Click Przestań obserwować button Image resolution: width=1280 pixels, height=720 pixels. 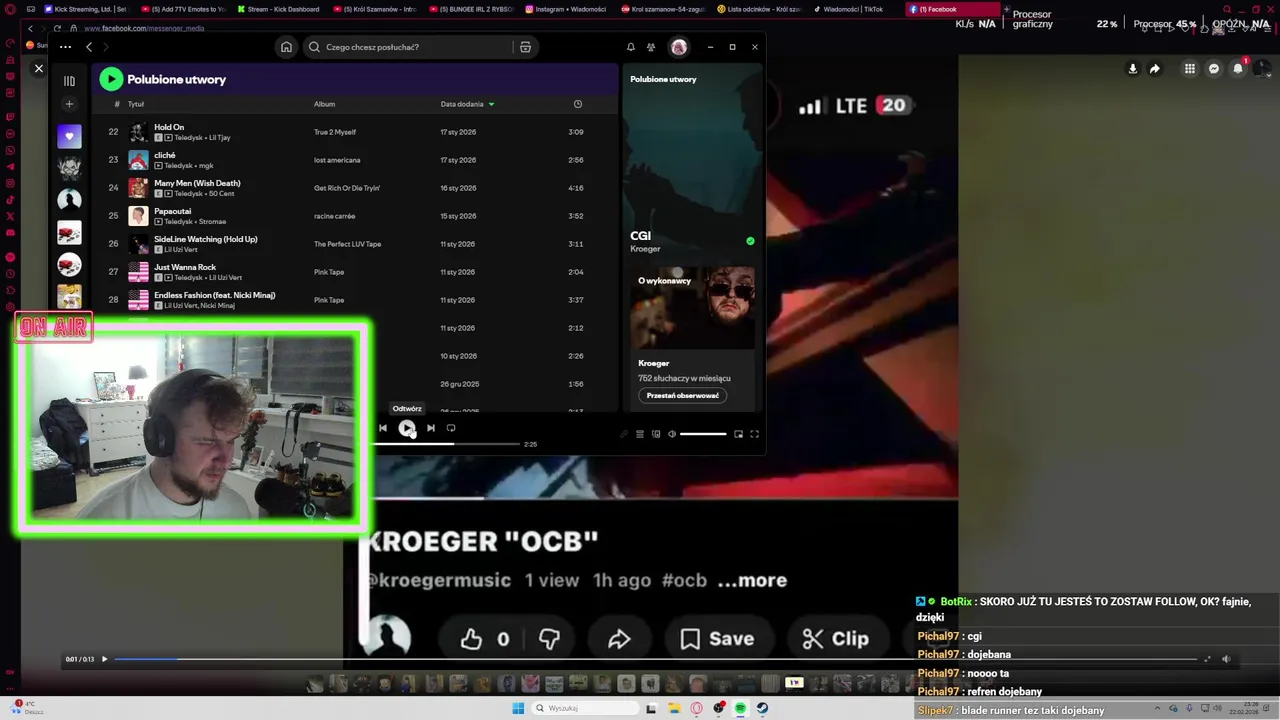683,395
